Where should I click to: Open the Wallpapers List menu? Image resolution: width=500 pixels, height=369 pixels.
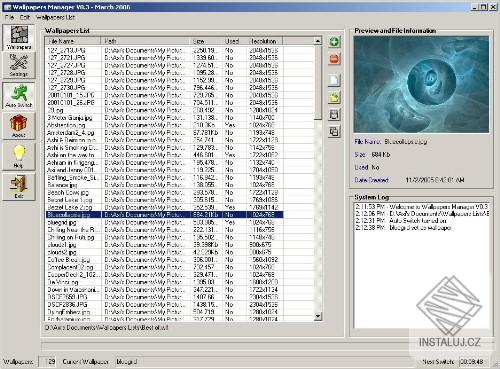(55, 17)
